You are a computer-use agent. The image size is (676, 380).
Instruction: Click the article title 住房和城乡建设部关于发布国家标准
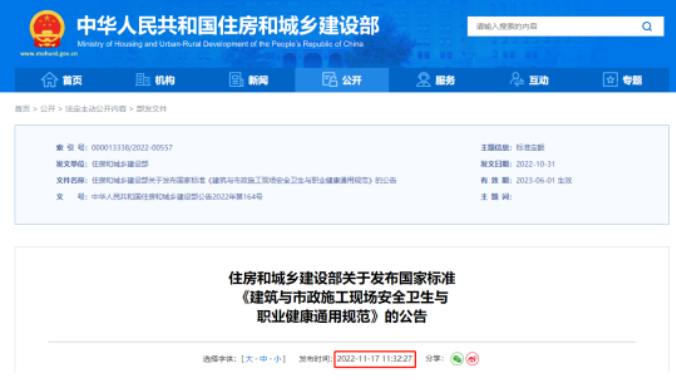(x=342, y=278)
